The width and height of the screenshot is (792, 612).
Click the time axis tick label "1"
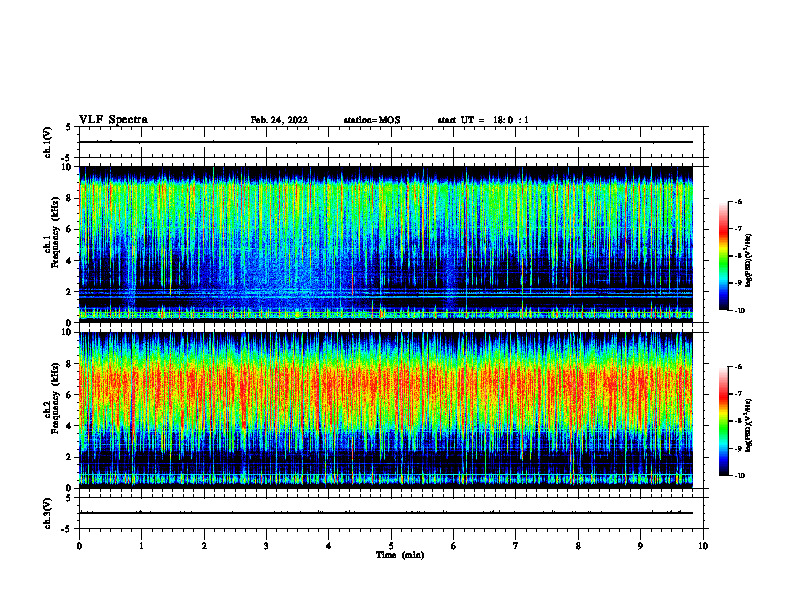141,546
